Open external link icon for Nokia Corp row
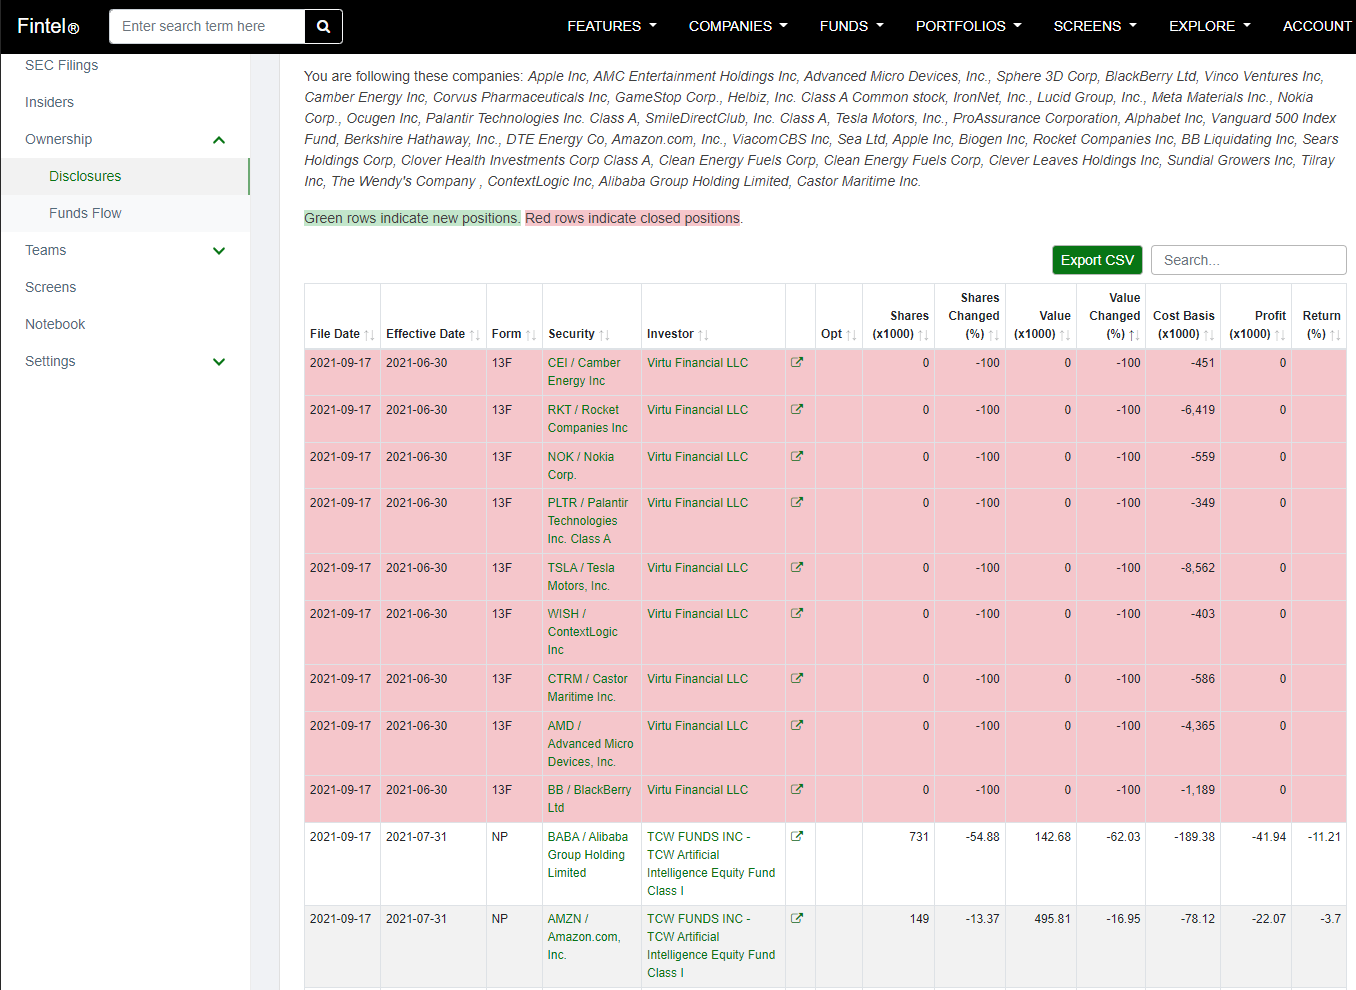Viewport: 1356px width, 990px height. 797,456
